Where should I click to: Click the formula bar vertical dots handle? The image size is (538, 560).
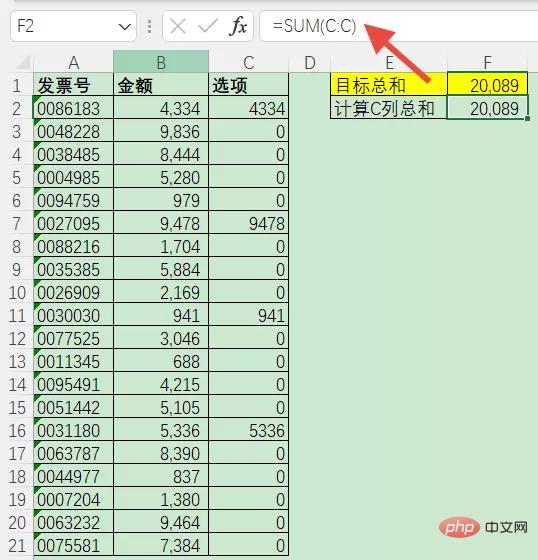(x=149, y=26)
